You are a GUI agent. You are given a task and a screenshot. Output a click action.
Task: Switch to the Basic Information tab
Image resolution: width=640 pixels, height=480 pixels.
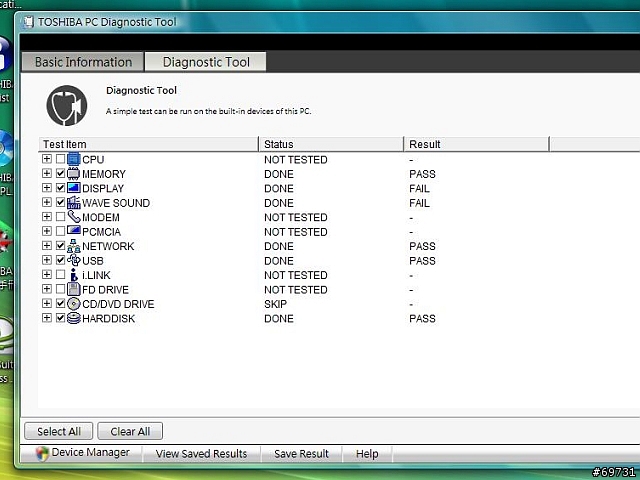tap(83, 62)
